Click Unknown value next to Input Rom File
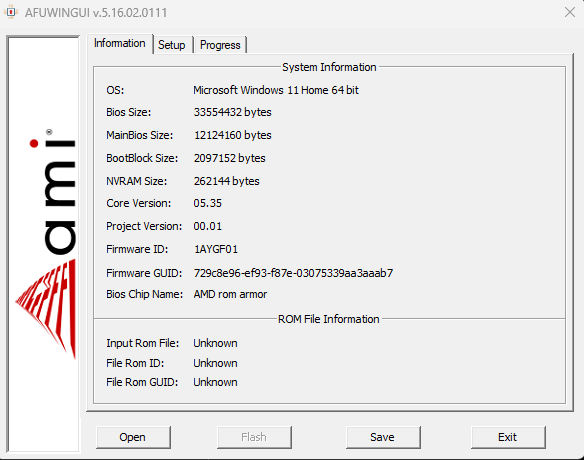Screen dimensions: 584x460 click(x=215, y=343)
